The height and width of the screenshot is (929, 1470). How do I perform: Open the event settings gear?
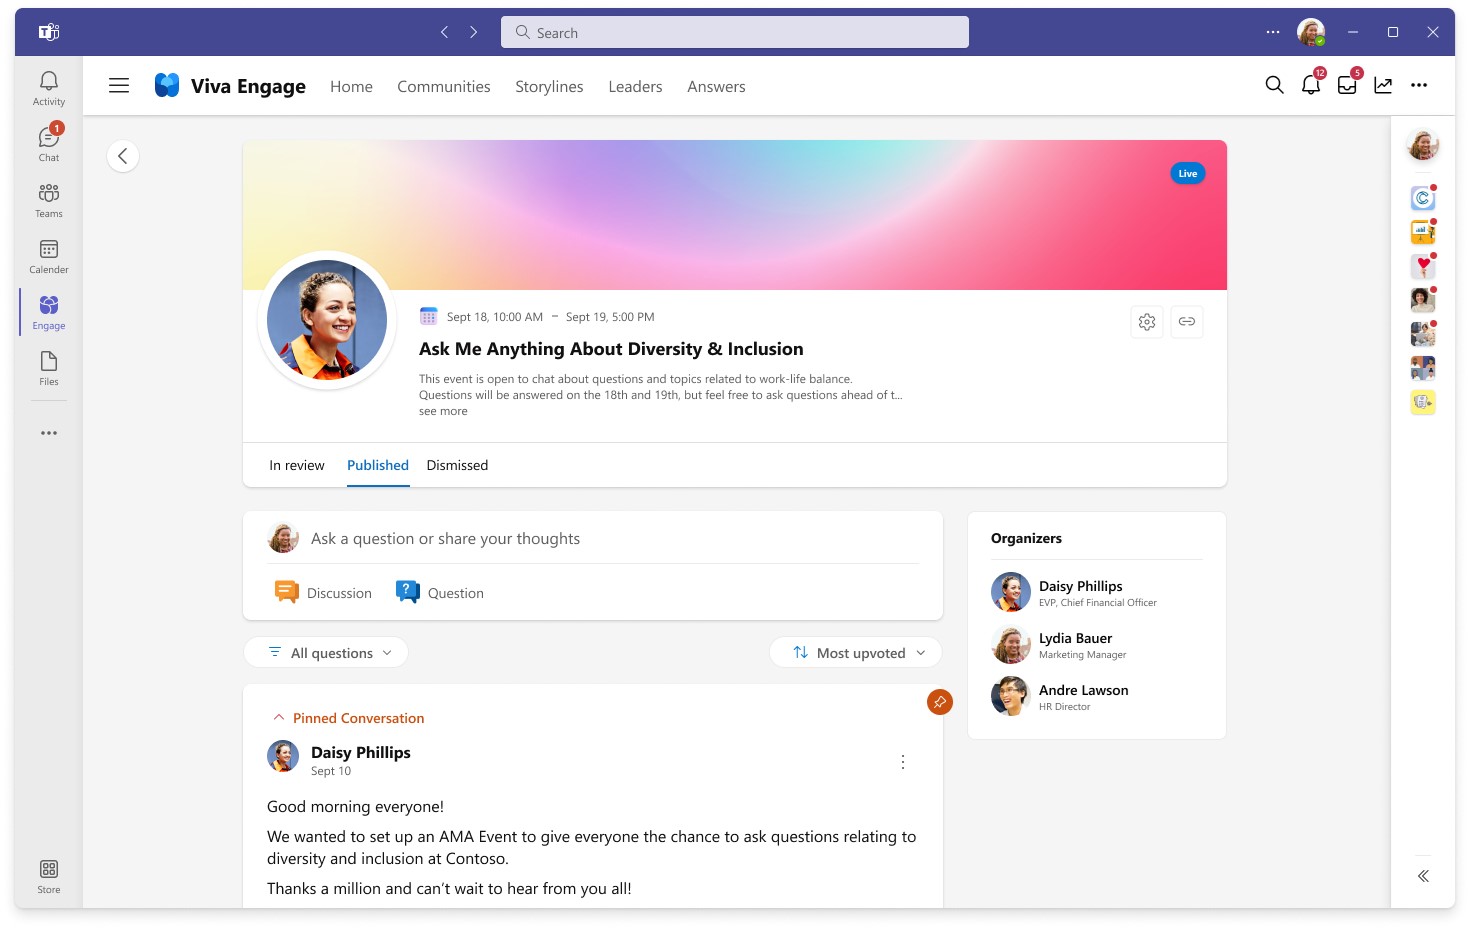pos(1146,321)
